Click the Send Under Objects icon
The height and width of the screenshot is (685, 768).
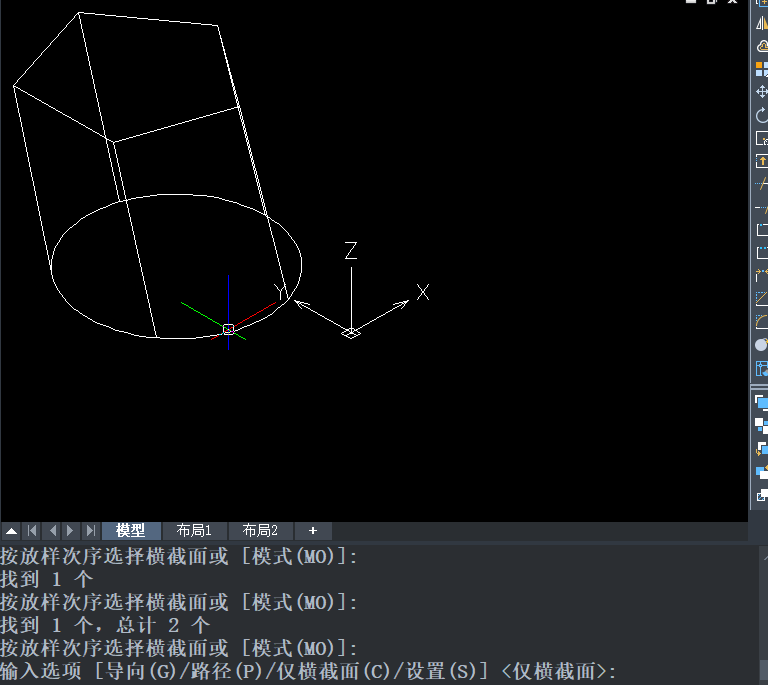pyautogui.click(x=762, y=472)
